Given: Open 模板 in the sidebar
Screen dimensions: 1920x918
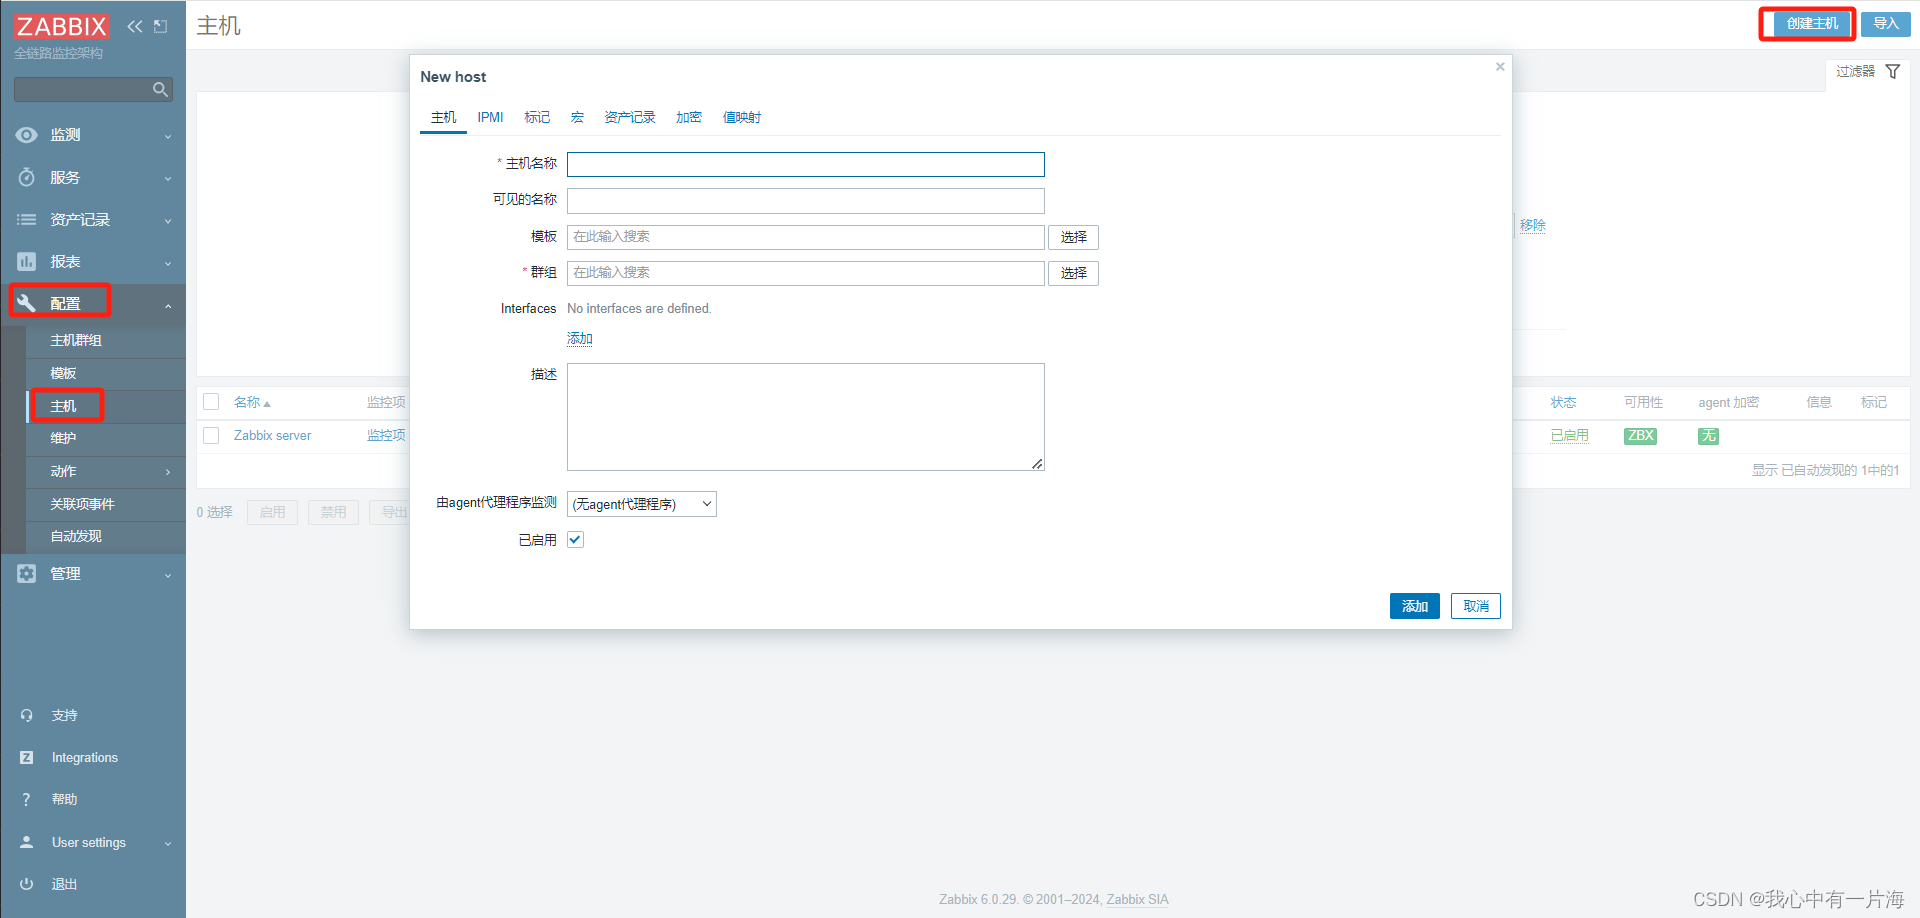Looking at the screenshot, I should pos(63,373).
